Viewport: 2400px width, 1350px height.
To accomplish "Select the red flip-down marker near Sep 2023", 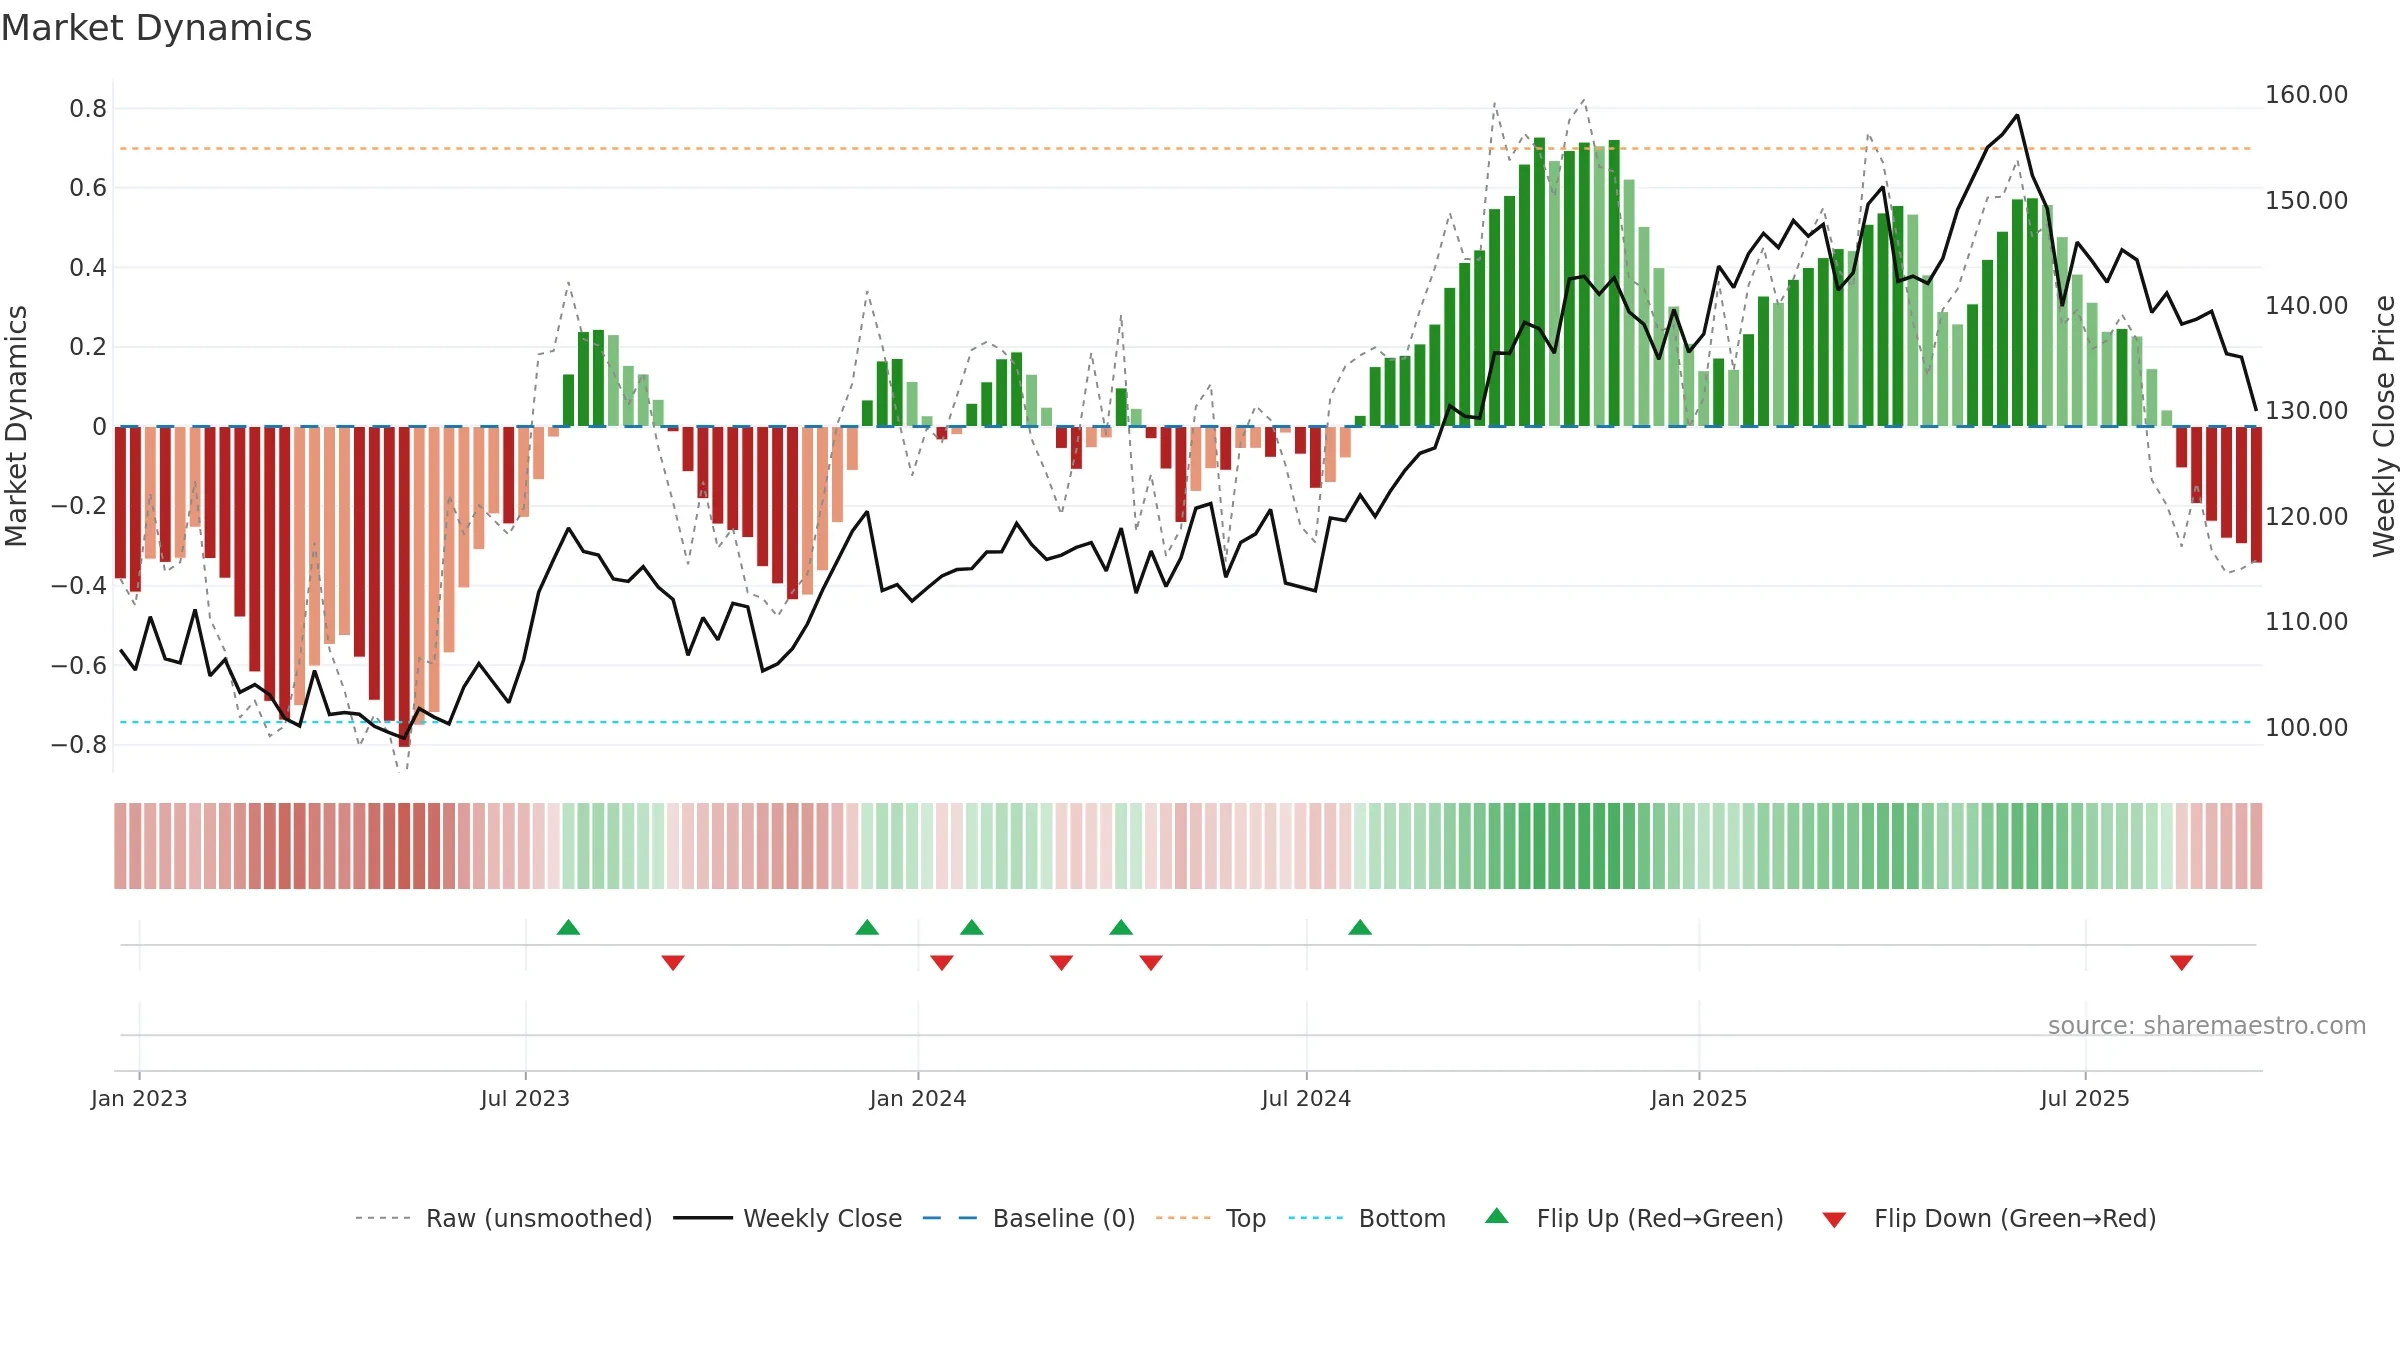I will click(x=673, y=962).
